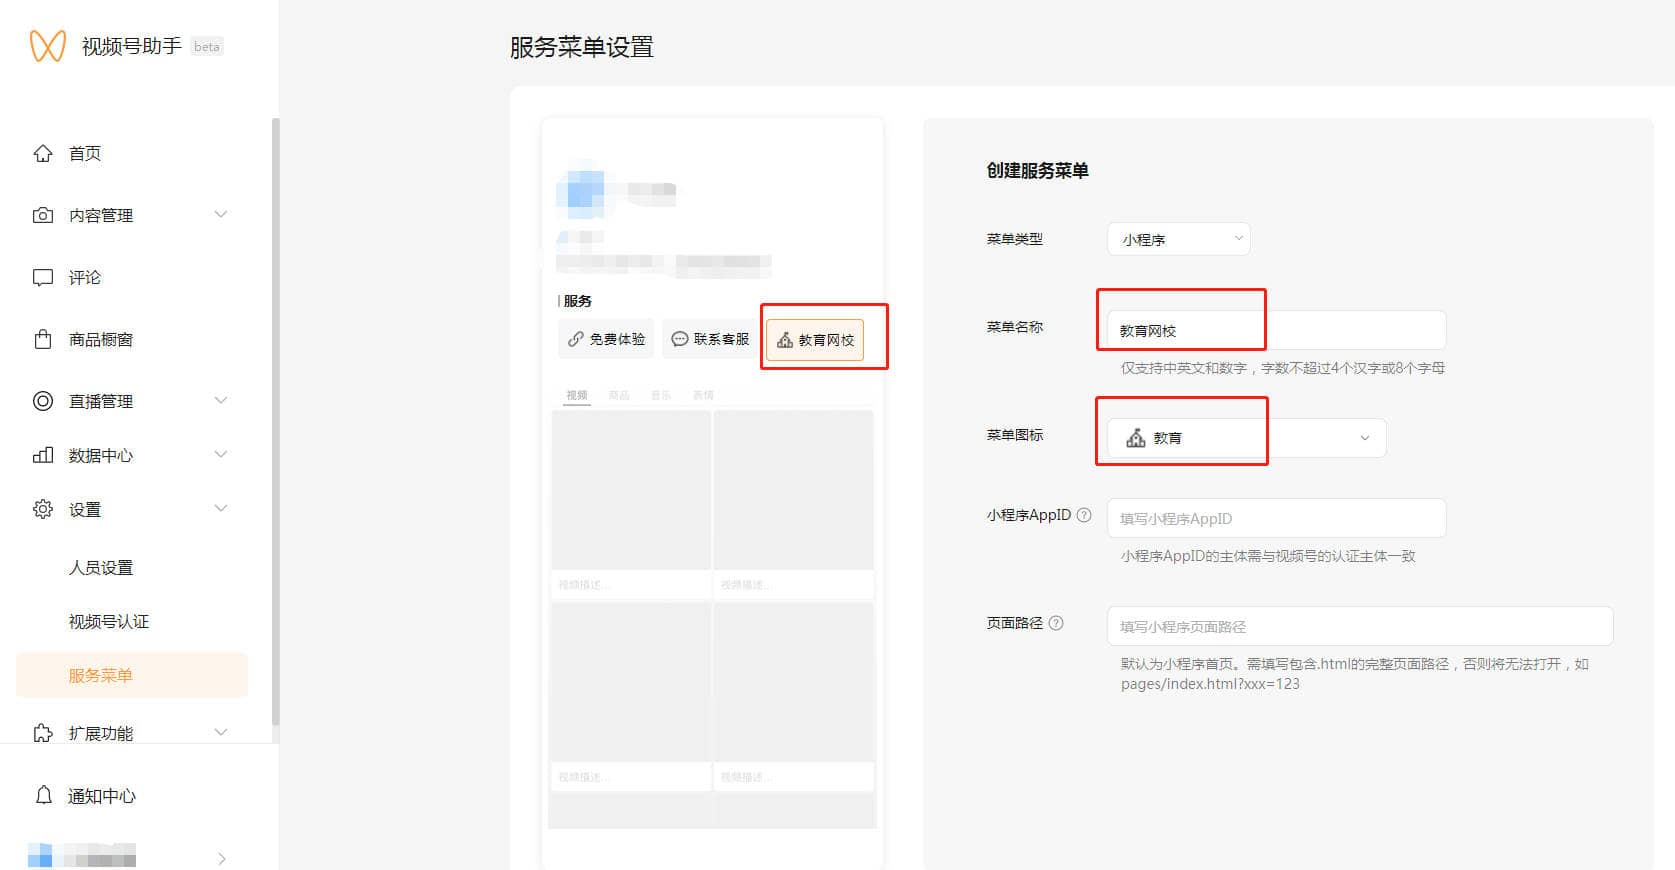The height and width of the screenshot is (870, 1675).
Task: Open 视频号认证 in the sidebar
Action: pyautogui.click(x=109, y=621)
